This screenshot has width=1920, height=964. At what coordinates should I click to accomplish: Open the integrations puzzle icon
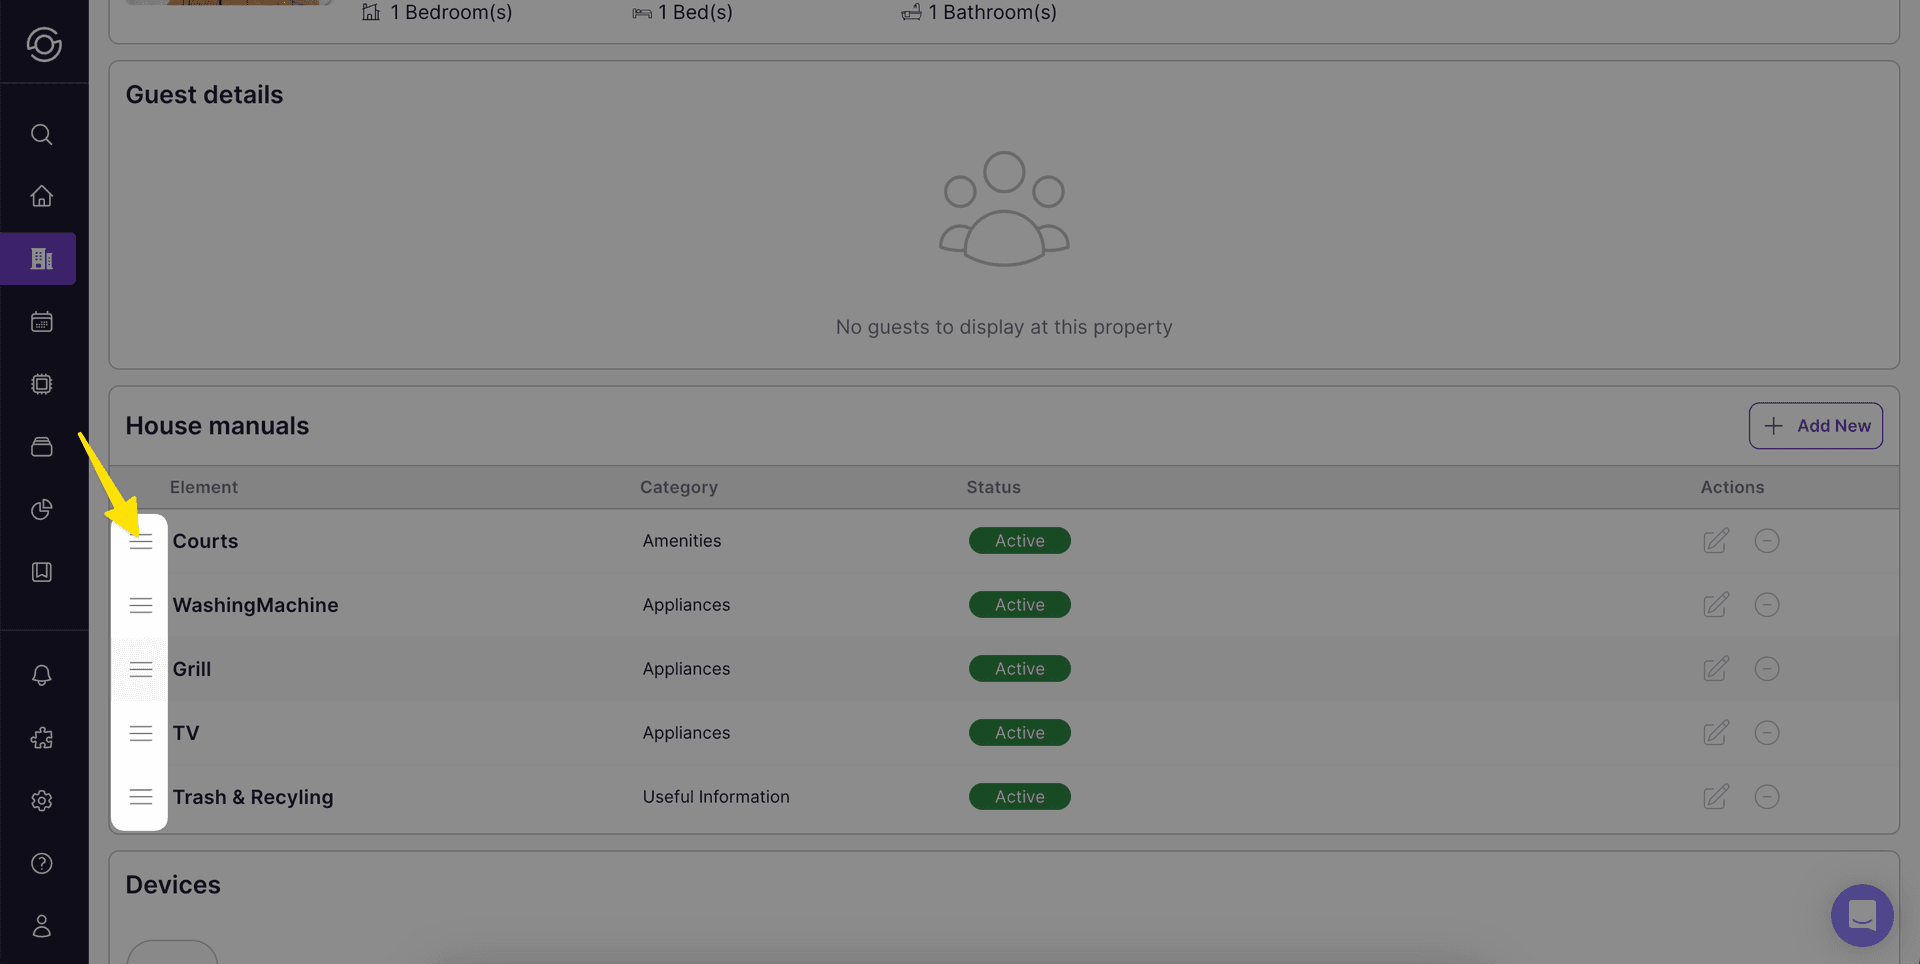[x=42, y=738]
